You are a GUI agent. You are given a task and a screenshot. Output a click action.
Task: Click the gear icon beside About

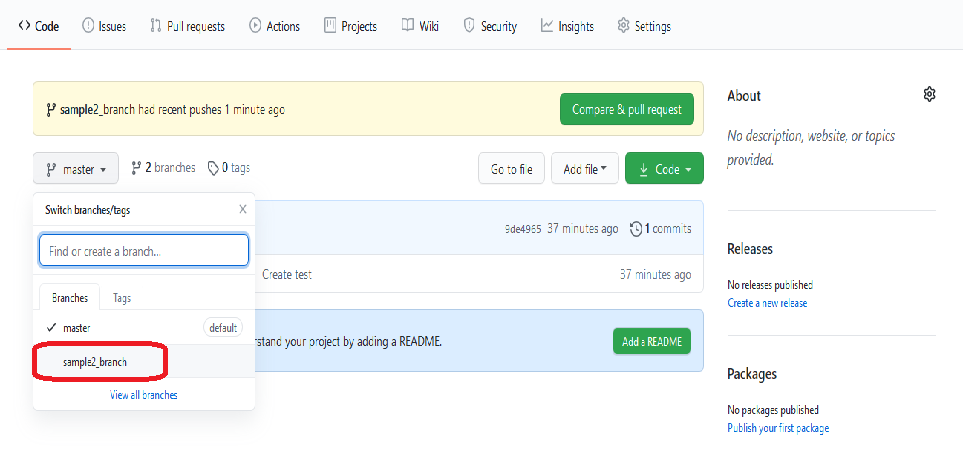click(x=929, y=94)
